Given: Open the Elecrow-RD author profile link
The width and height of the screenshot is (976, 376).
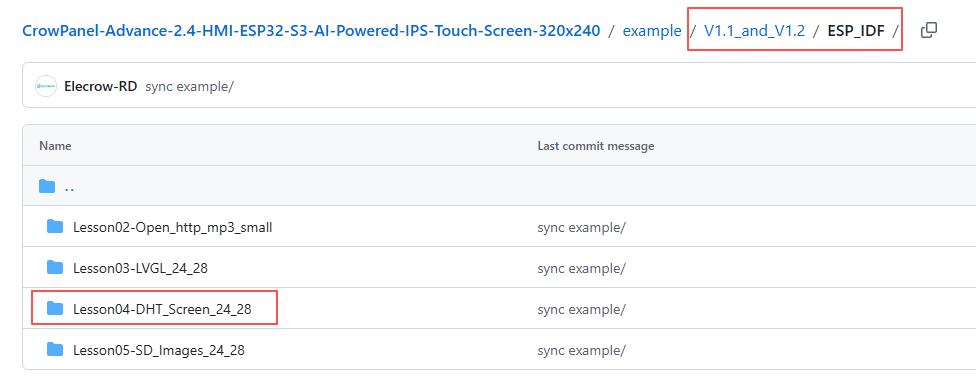Looking at the screenshot, I should pyautogui.click(x=101, y=86).
